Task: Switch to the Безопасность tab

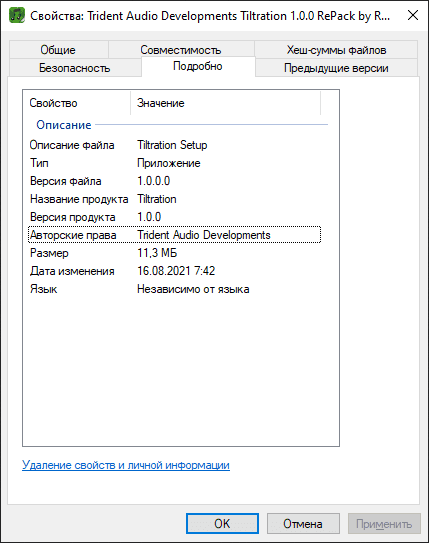Action: click(75, 68)
